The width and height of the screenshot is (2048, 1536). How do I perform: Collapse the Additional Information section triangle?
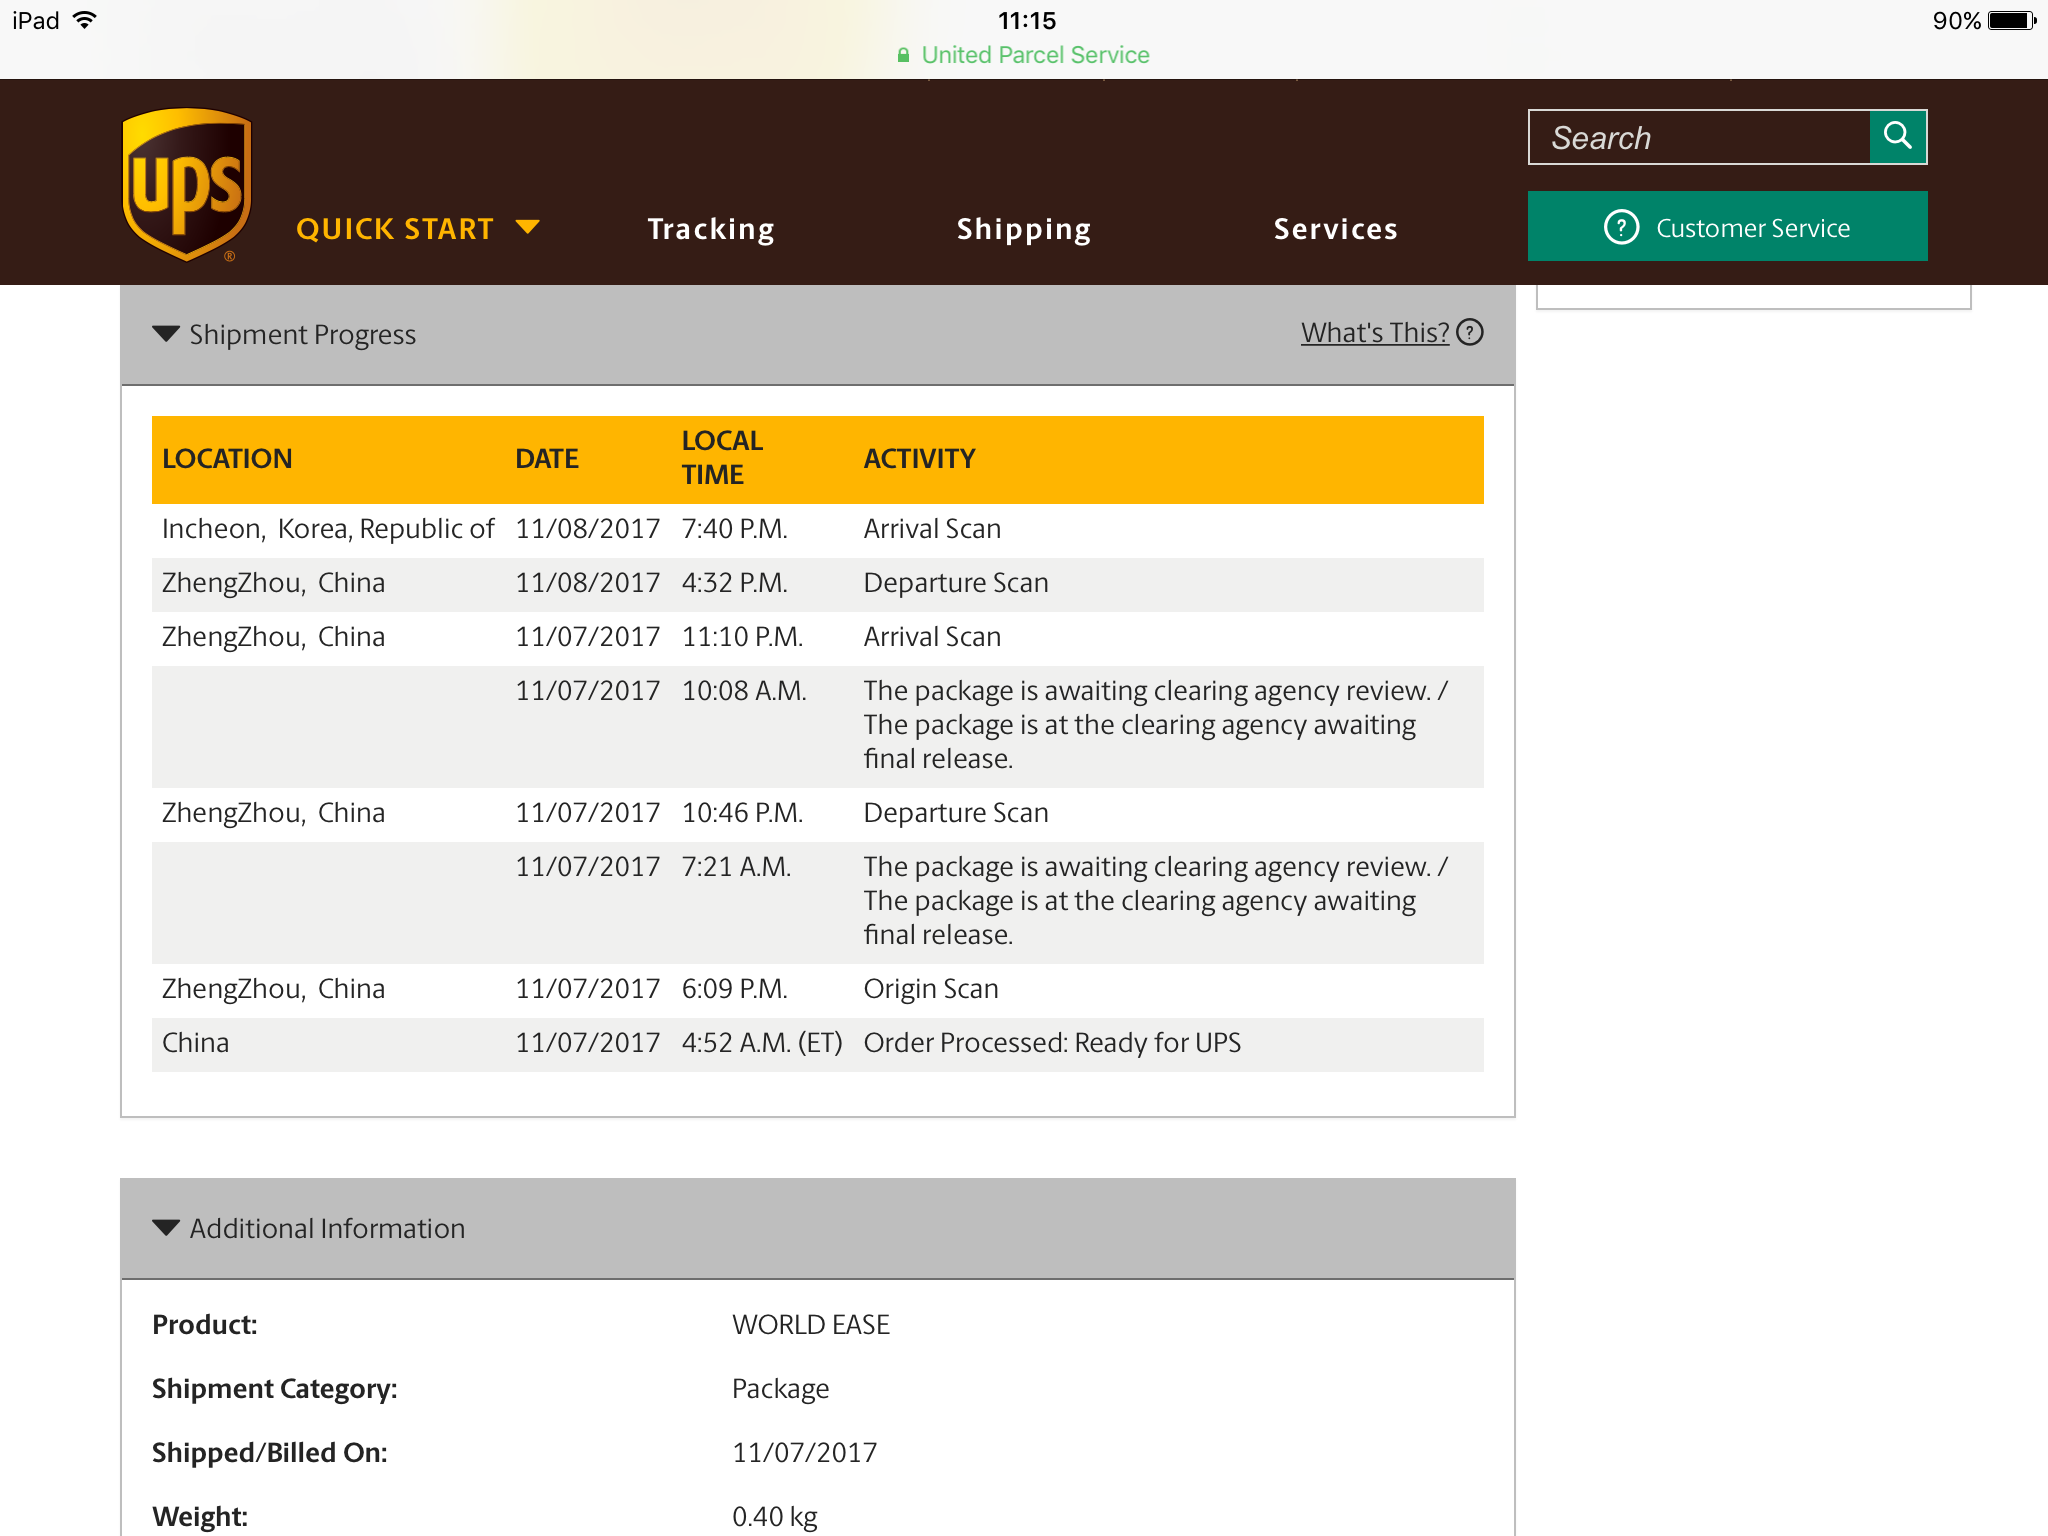166,1227
